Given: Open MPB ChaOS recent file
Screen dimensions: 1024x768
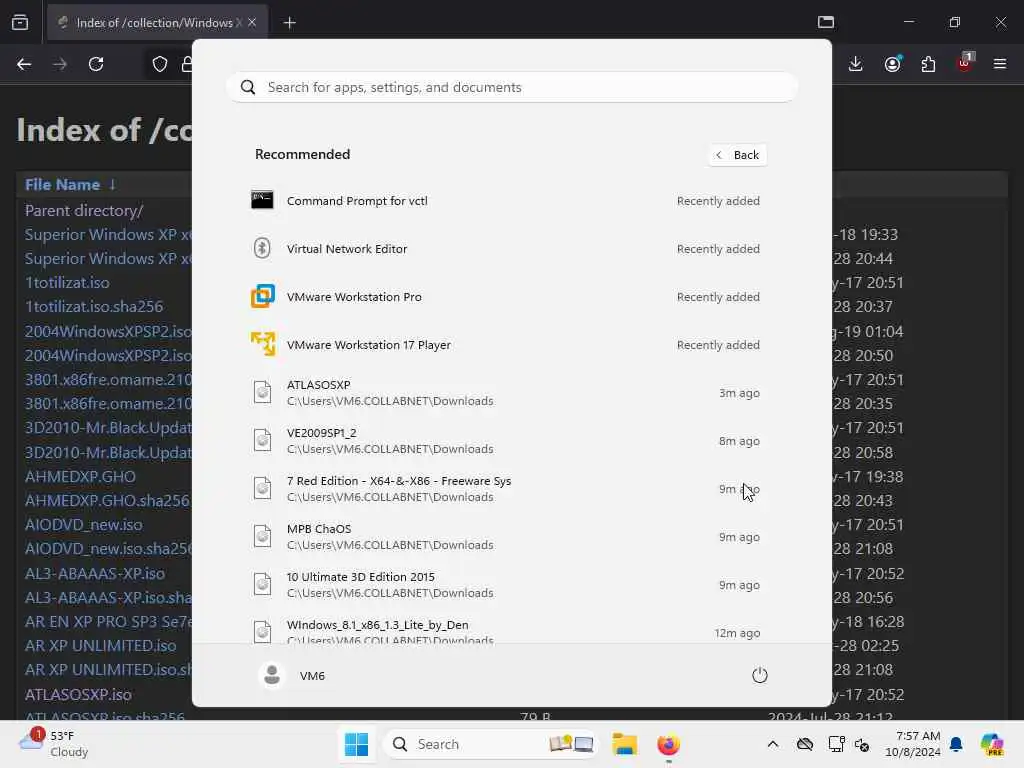Looking at the screenshot, I should pos(507,537).
